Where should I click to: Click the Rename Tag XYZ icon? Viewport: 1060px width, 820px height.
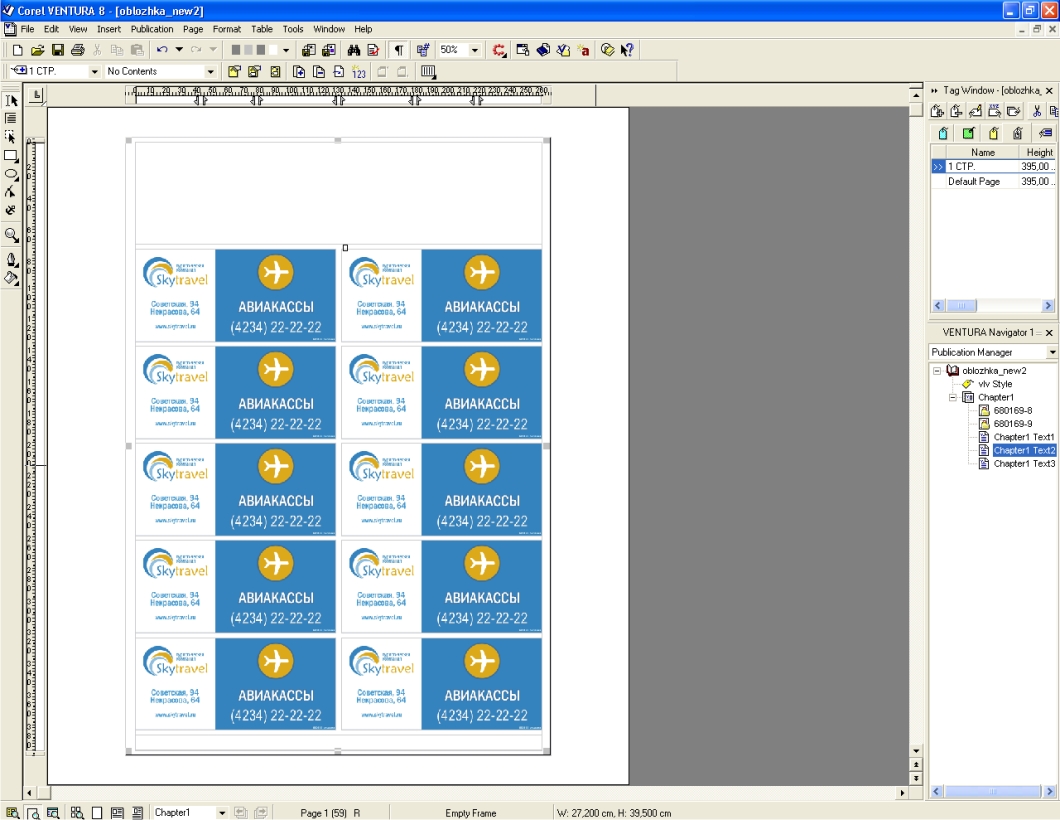pyautogui.click(x=994, y=111)
